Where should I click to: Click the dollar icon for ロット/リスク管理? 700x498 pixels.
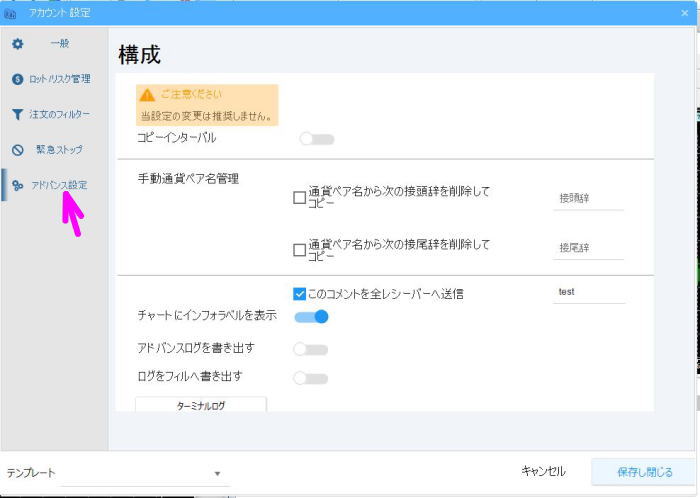pyautogui.click(x=17, y=79)
